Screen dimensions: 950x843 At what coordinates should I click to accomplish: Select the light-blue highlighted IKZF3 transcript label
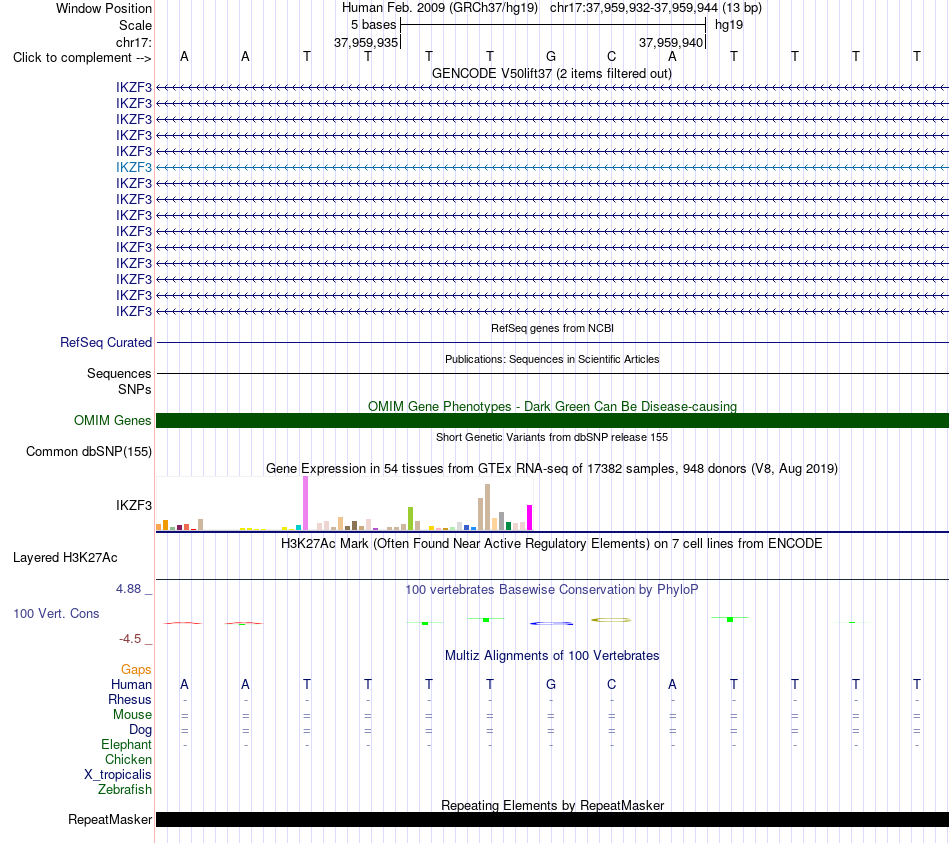pos(134,167)
